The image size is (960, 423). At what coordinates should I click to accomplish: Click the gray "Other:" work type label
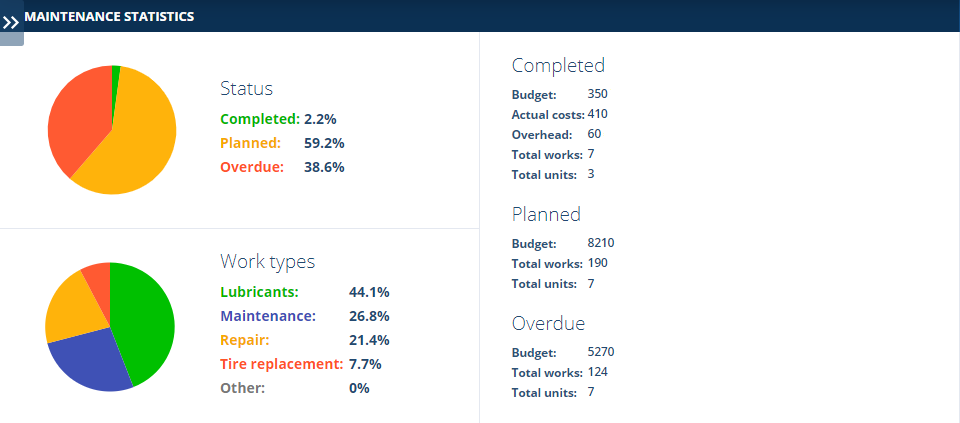243,388
